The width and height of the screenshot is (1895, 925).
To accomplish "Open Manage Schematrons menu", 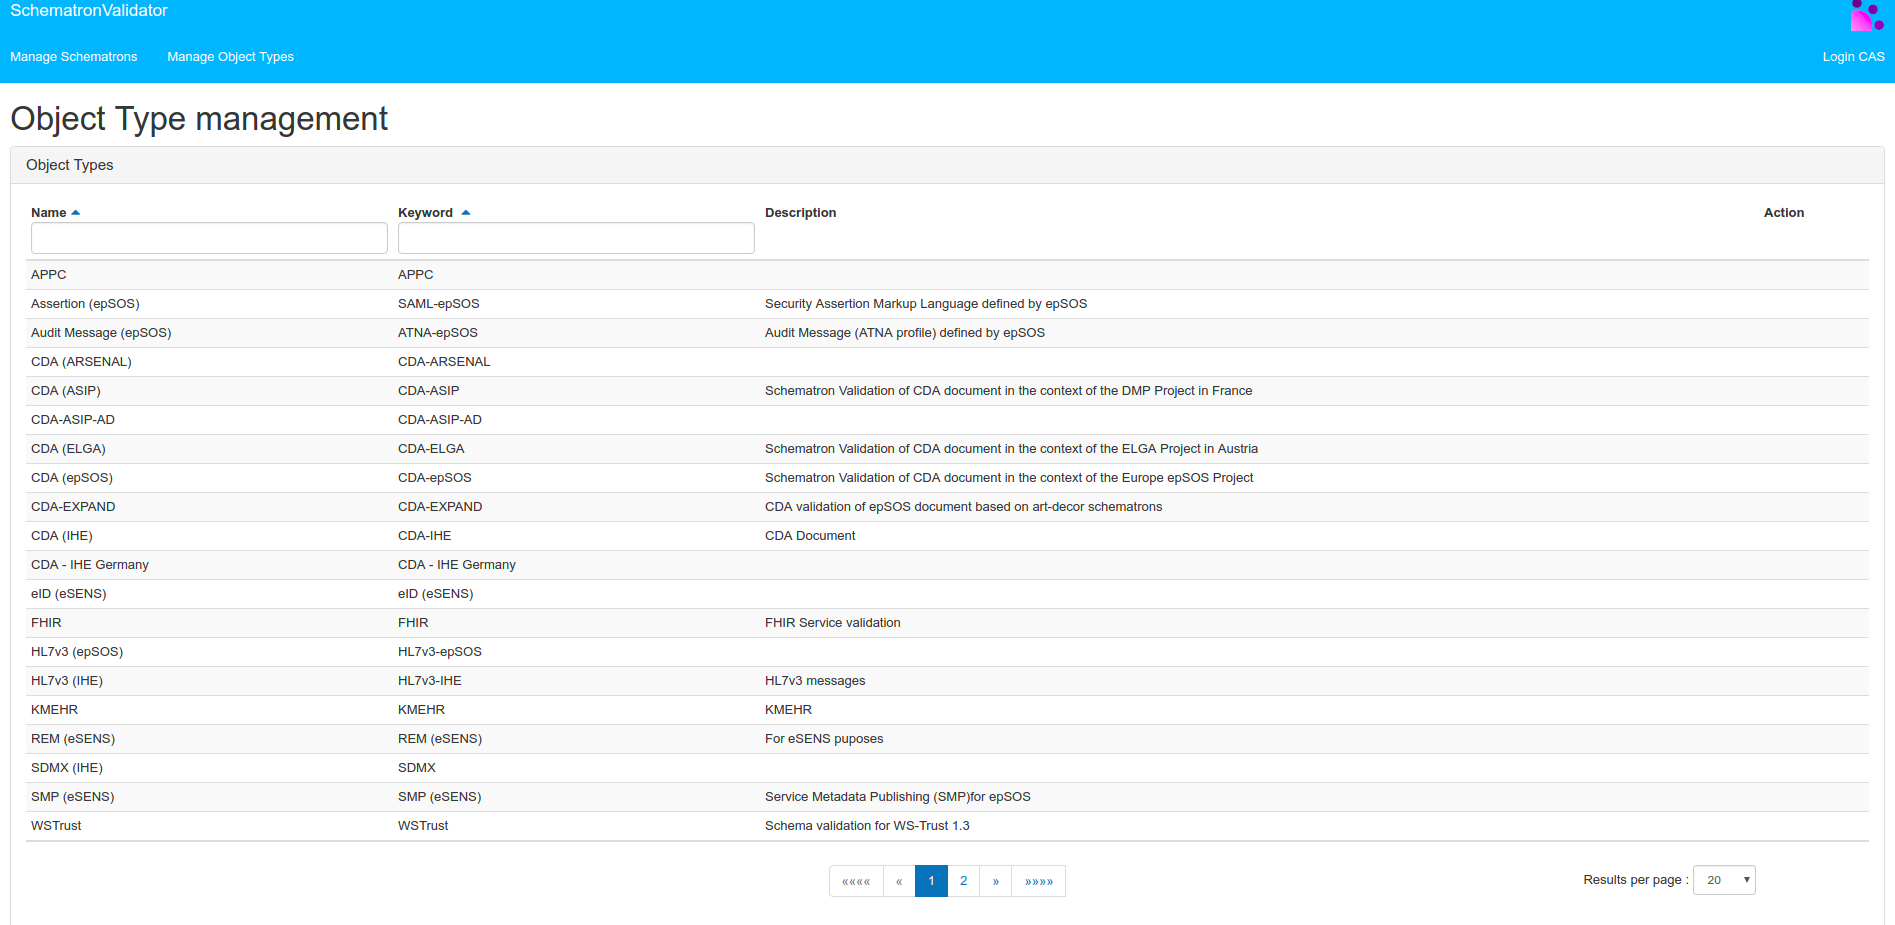I will [74, 57].
